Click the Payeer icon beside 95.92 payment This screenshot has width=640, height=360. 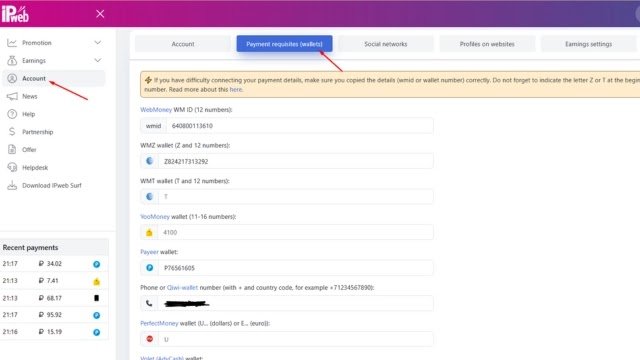(97, 315)
